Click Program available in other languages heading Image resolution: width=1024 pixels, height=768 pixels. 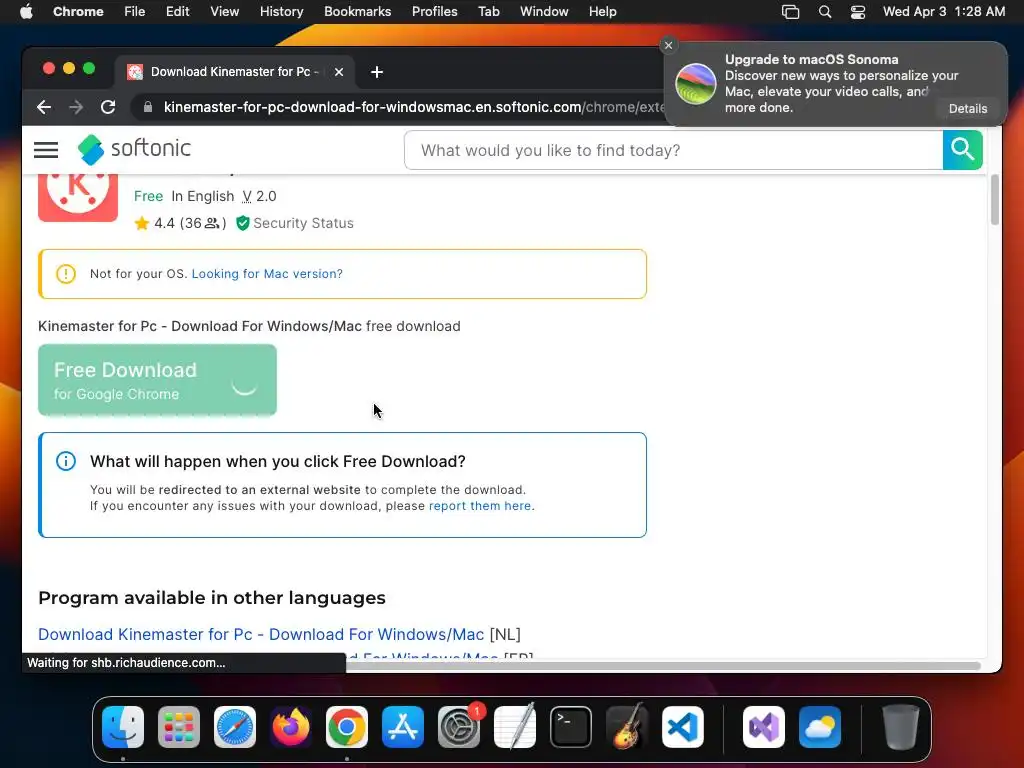(212, 598)
